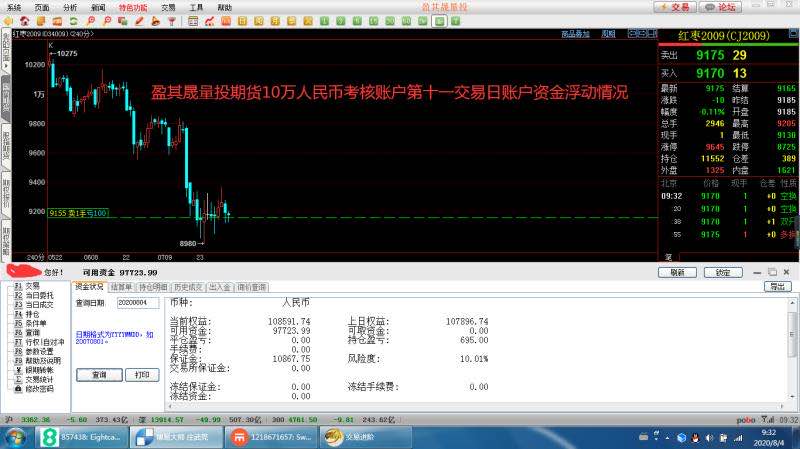The image size is (800, 449).
Task: Click the last green toolbar icon
Action: point(456,21)
